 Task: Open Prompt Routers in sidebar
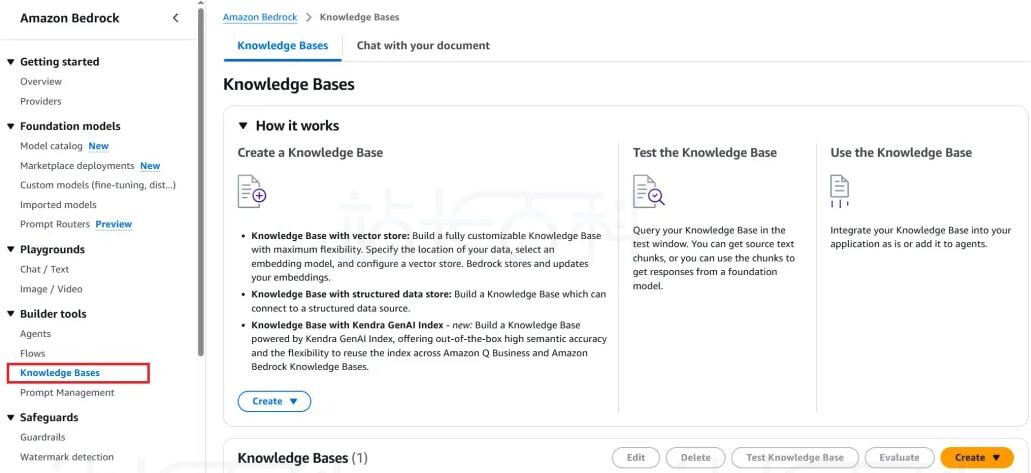point(56,224)
